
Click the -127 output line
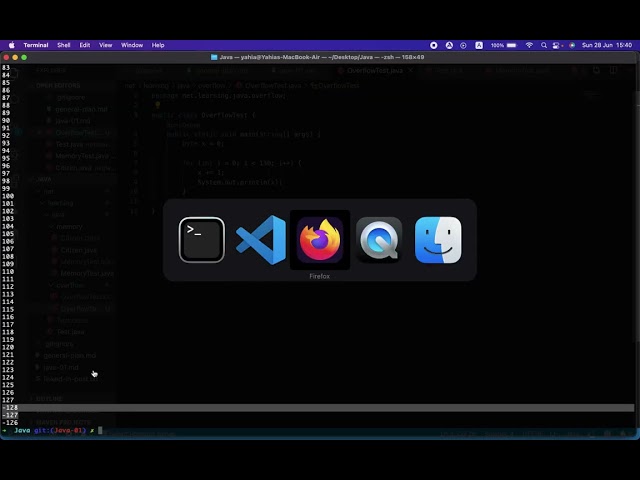(x=10, y=415)
